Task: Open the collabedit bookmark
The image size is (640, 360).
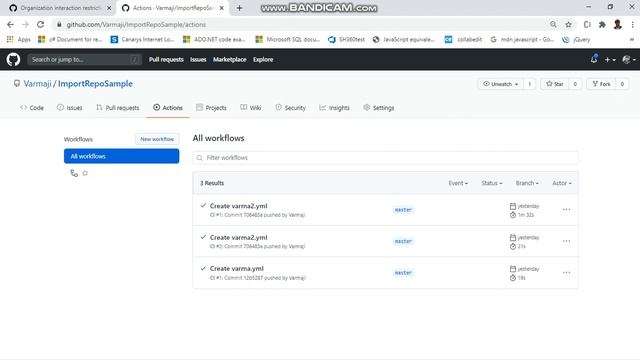Action: 463,40
